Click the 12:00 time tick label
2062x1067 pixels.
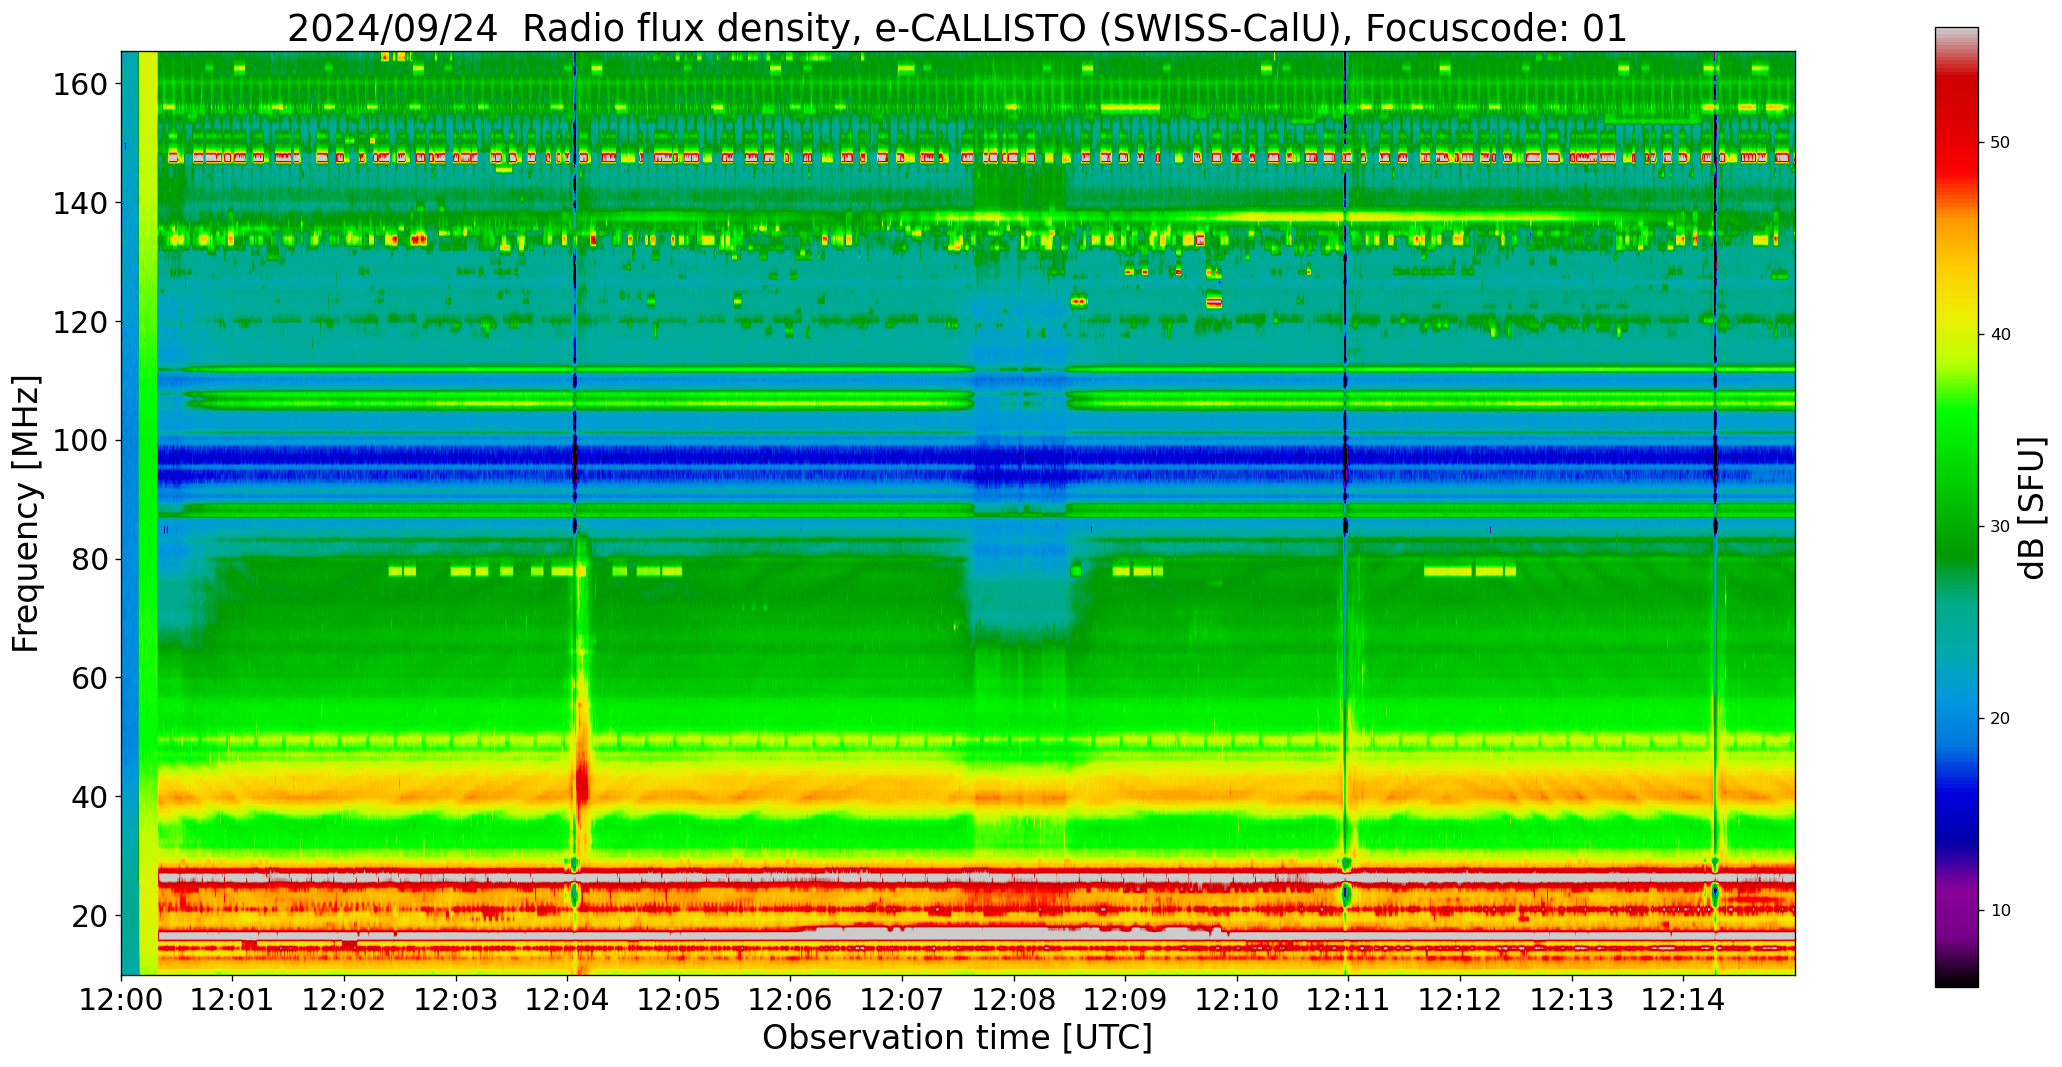coord(122,999)
